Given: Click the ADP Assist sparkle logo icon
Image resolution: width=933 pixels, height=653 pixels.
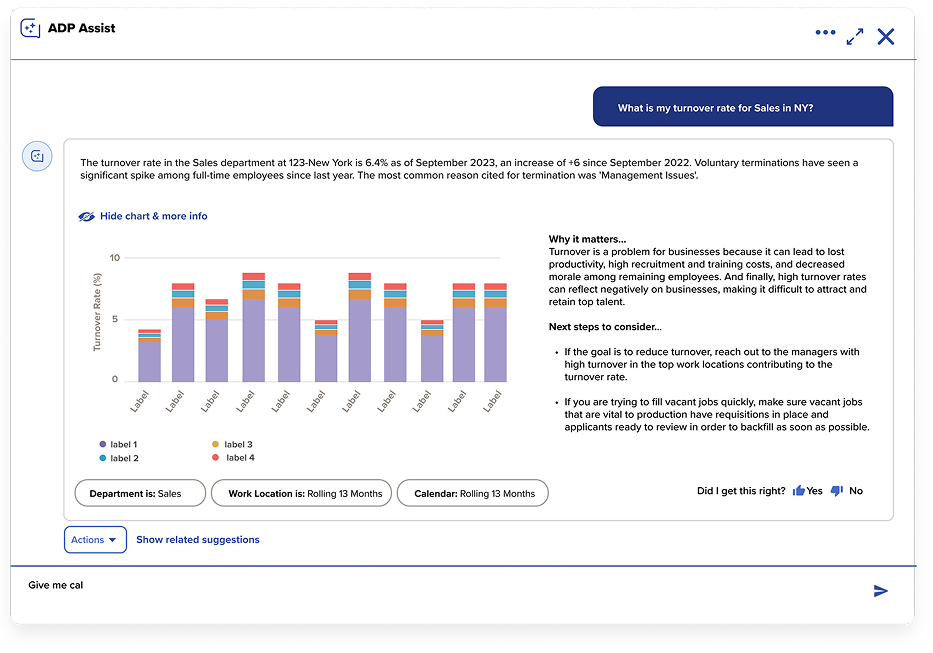Looking at the screenshot, I should (30, 28).
